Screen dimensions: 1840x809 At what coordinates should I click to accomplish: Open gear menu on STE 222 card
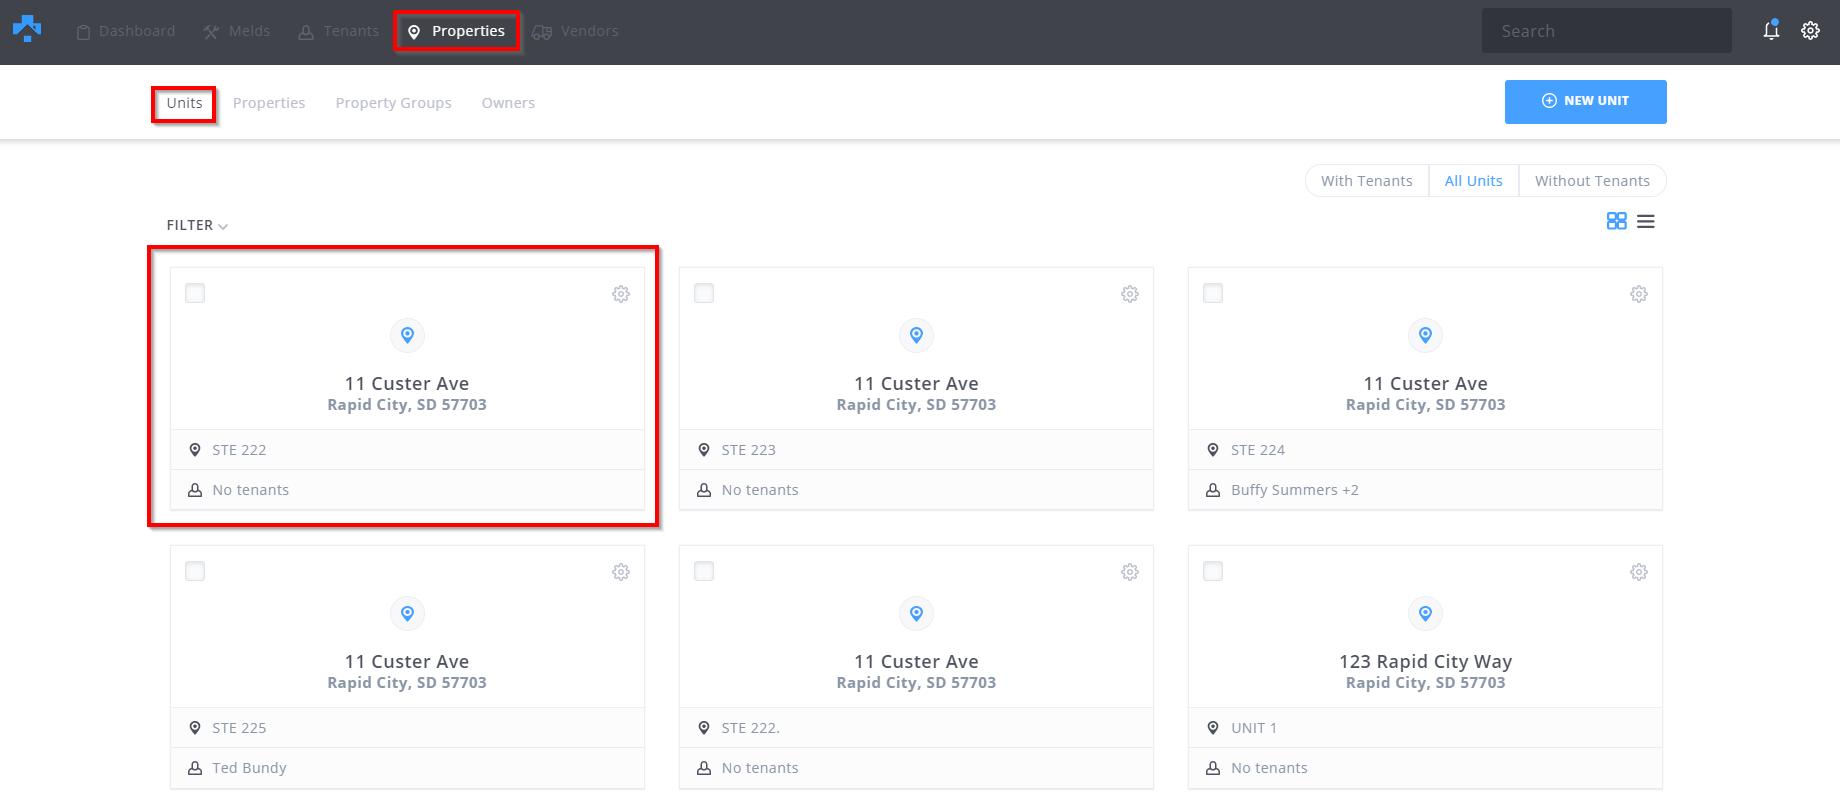621,294
